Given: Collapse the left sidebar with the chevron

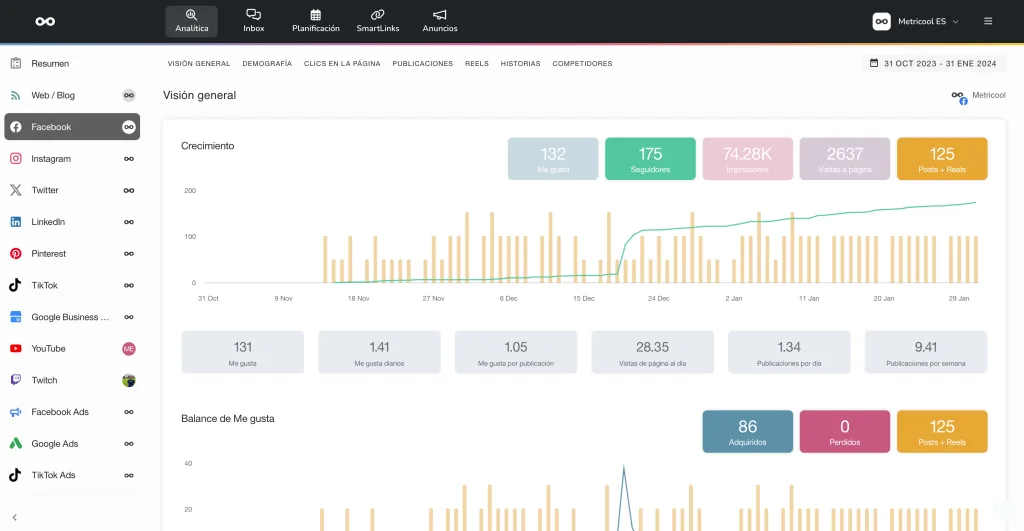Looking at the screenshot, I should pos(15,517).
